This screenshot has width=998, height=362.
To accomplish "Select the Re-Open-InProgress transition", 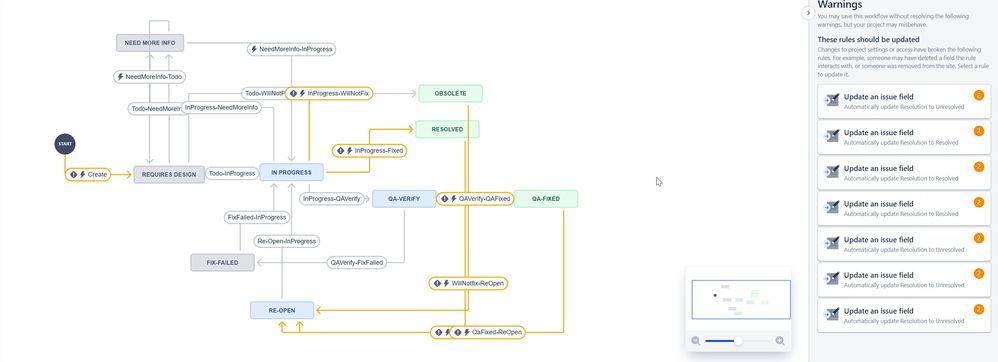I will pyautogui.click(x=286, y=241).
